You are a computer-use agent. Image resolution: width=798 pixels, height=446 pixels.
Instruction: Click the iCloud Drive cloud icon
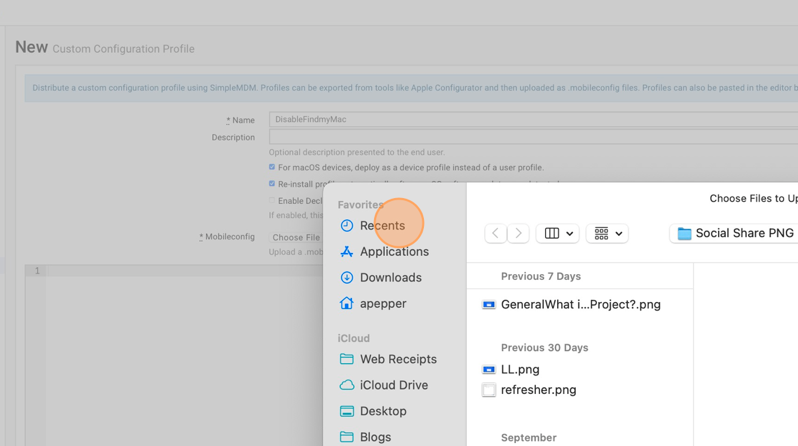[x=347, y=385]
